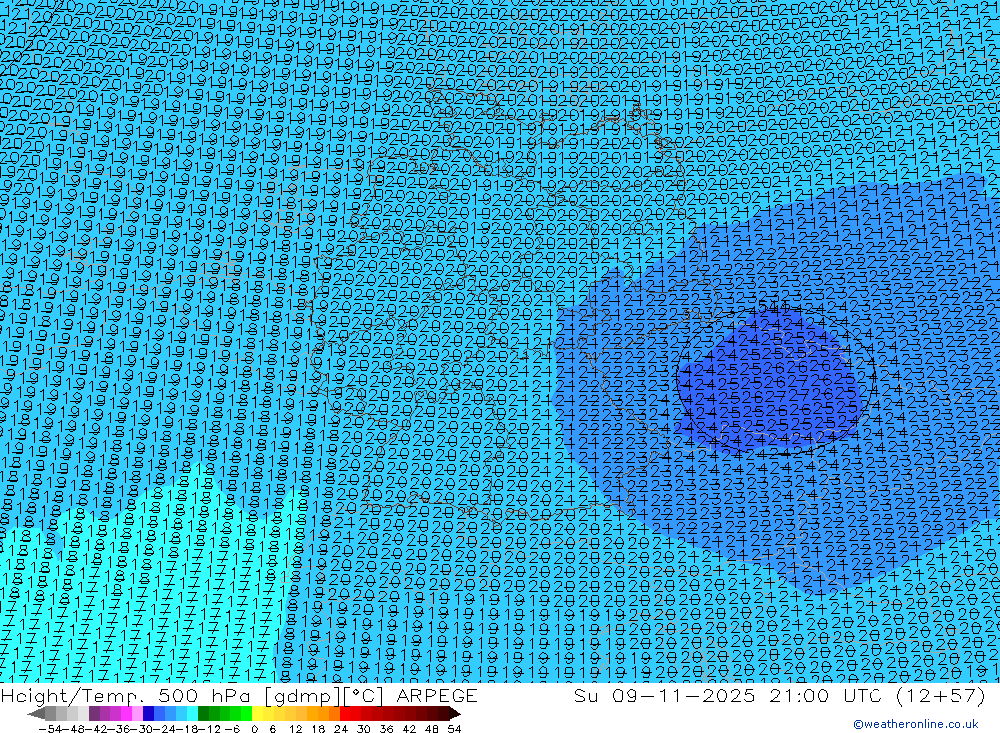Click the '12' legend value
The height and width of the screenshot is (733, 1000).
295,729
